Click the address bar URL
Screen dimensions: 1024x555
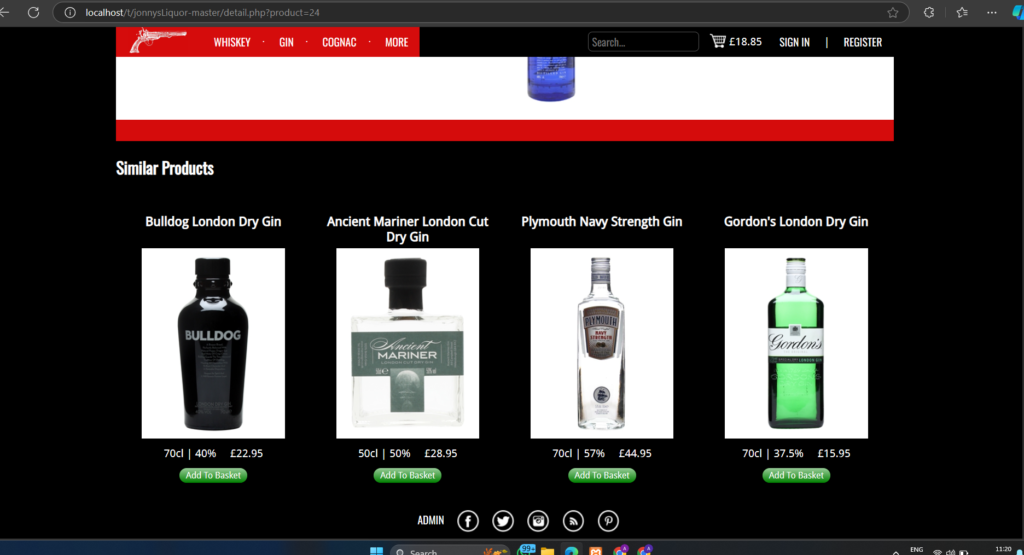point(202,12)
